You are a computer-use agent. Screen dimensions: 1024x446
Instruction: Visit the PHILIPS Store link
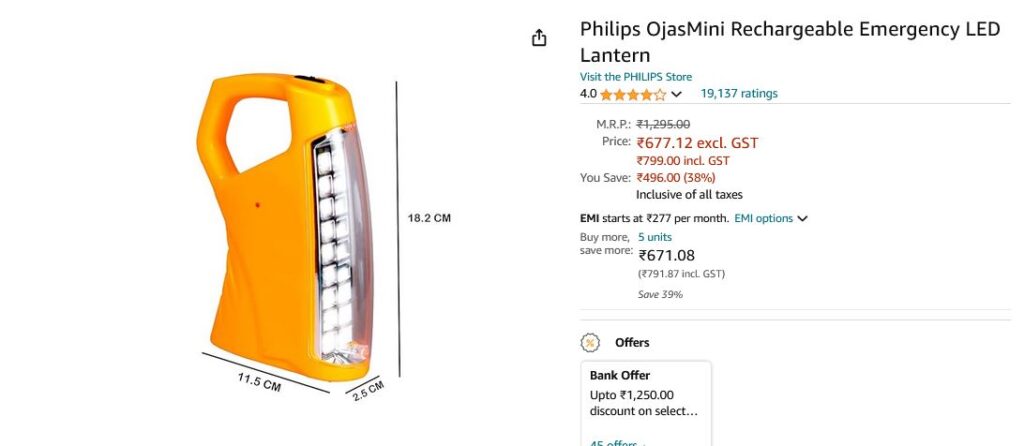635,77
